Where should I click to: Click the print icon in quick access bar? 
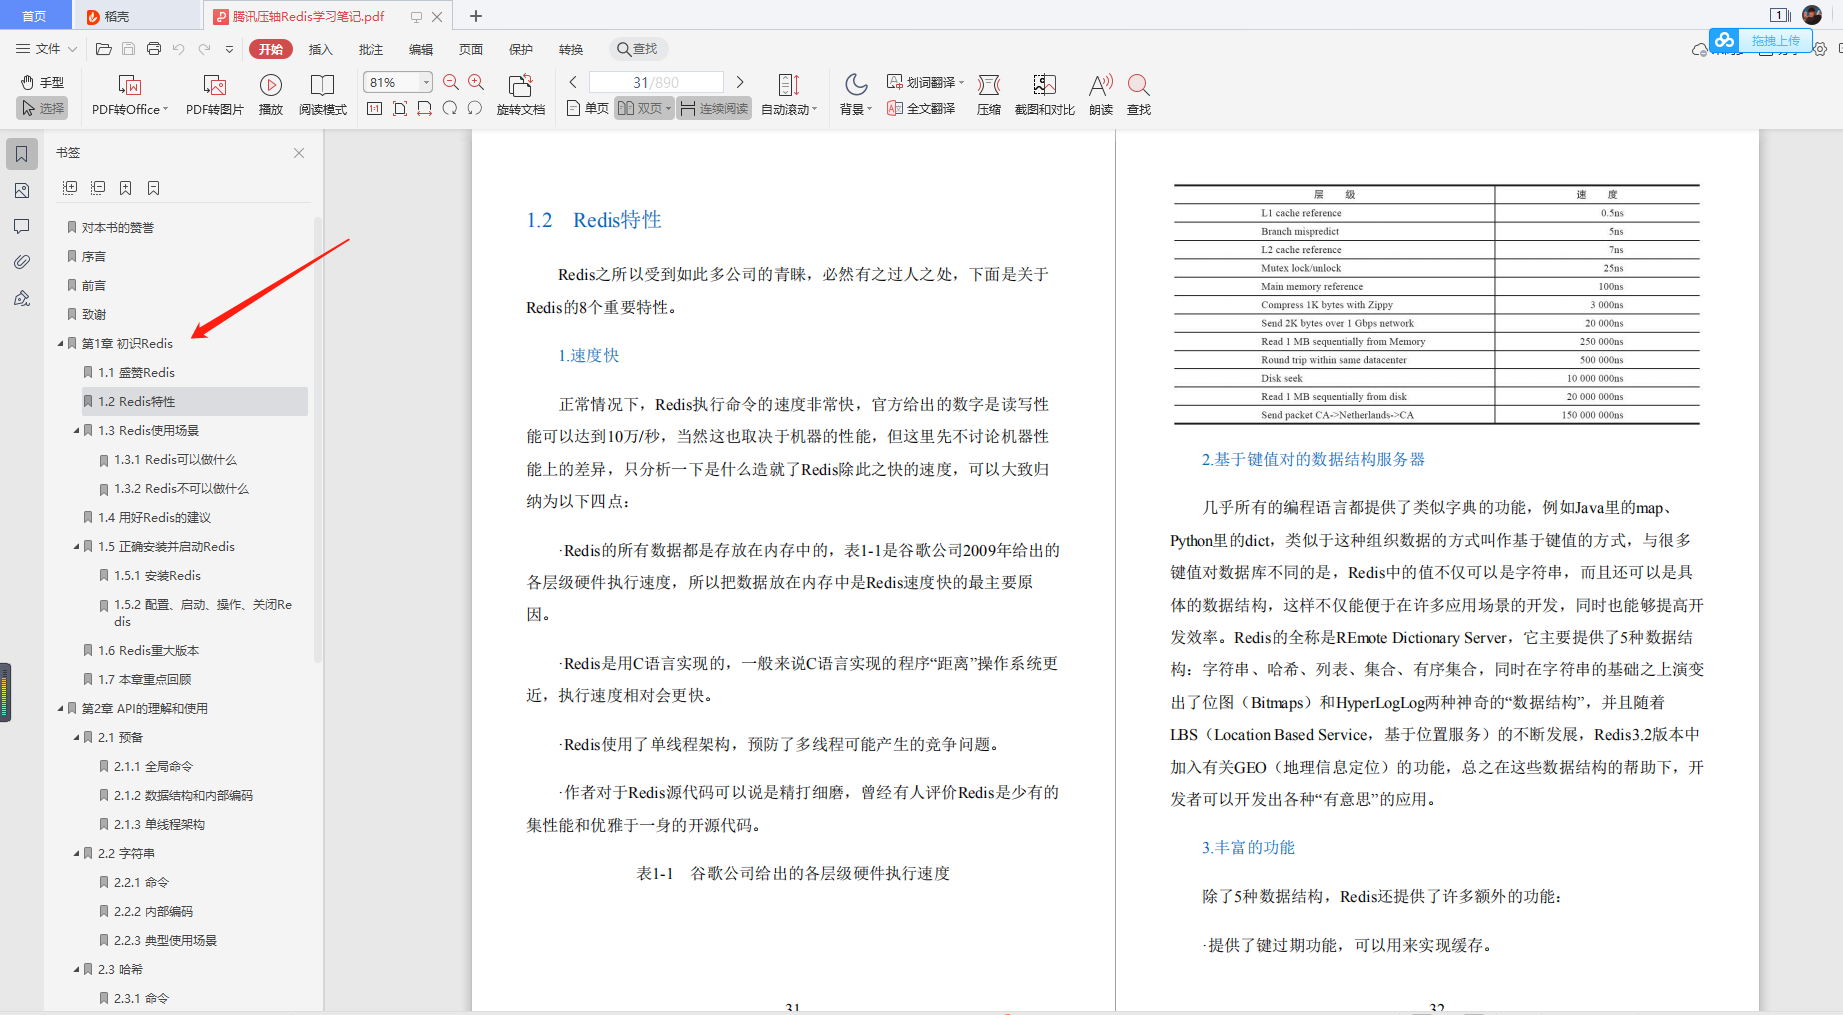coord(154,49)
